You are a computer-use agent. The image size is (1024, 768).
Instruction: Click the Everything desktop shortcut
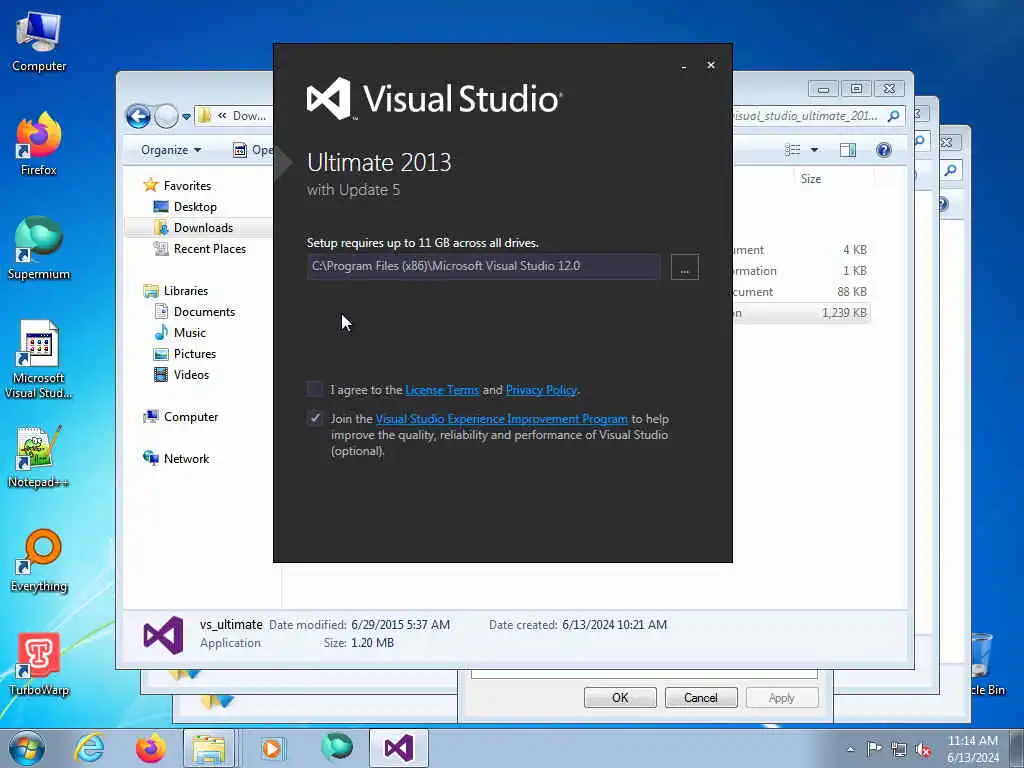39,561
